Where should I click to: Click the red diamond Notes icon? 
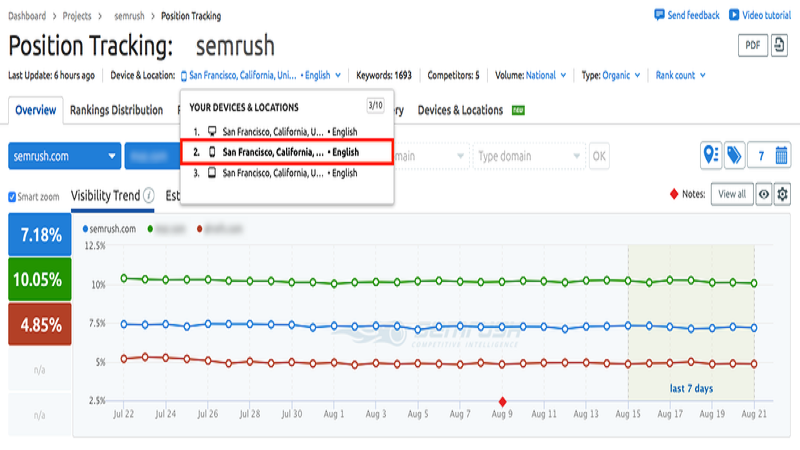pyautogui.click(x=674, y=194)
